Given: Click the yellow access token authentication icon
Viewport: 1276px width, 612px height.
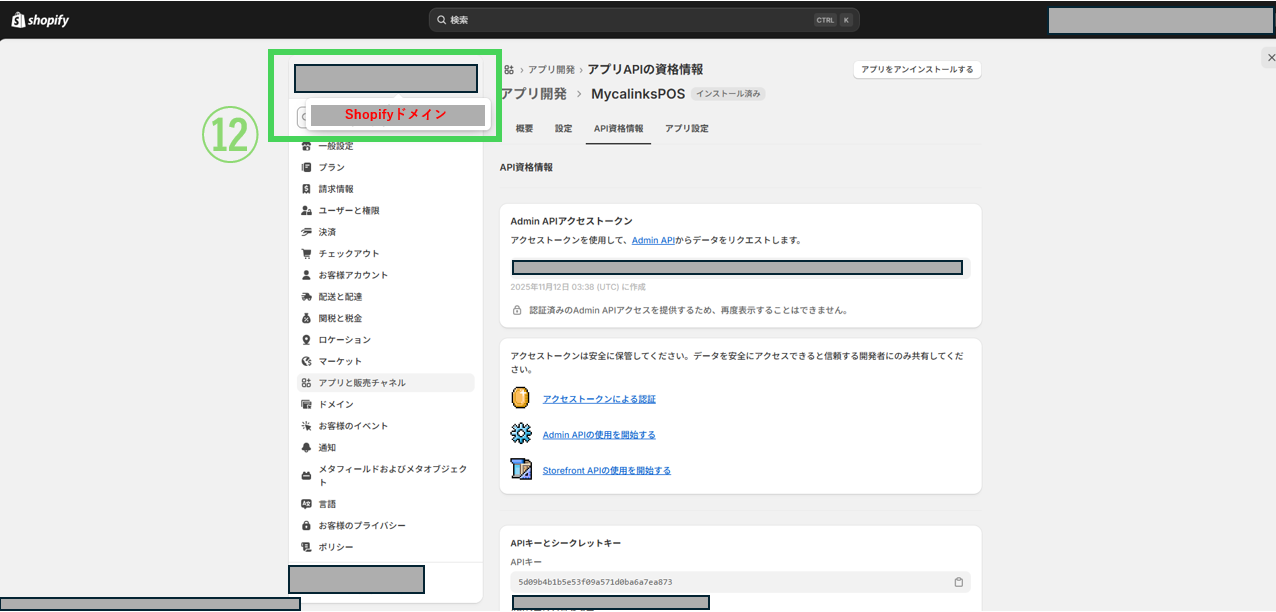Looking at the screenshot, I should point(520,398).
